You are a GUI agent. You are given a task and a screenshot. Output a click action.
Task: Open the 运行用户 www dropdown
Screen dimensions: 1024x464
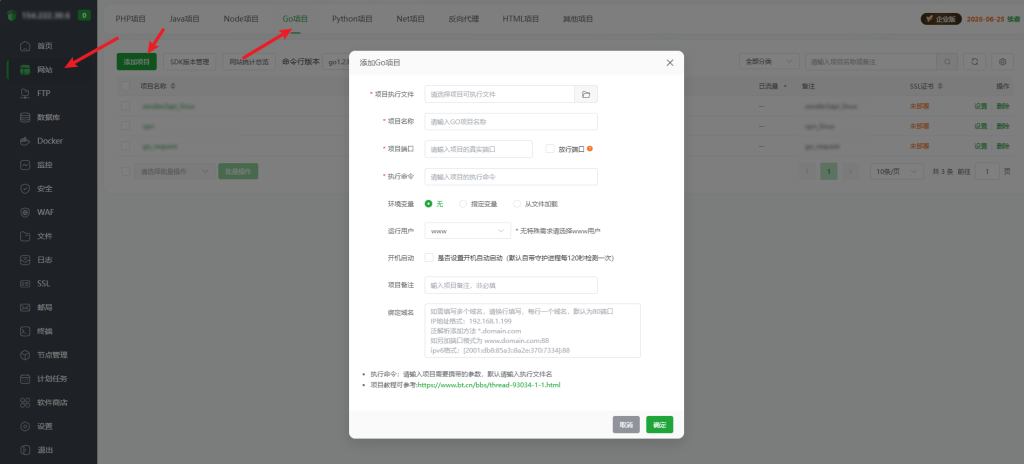468,231
